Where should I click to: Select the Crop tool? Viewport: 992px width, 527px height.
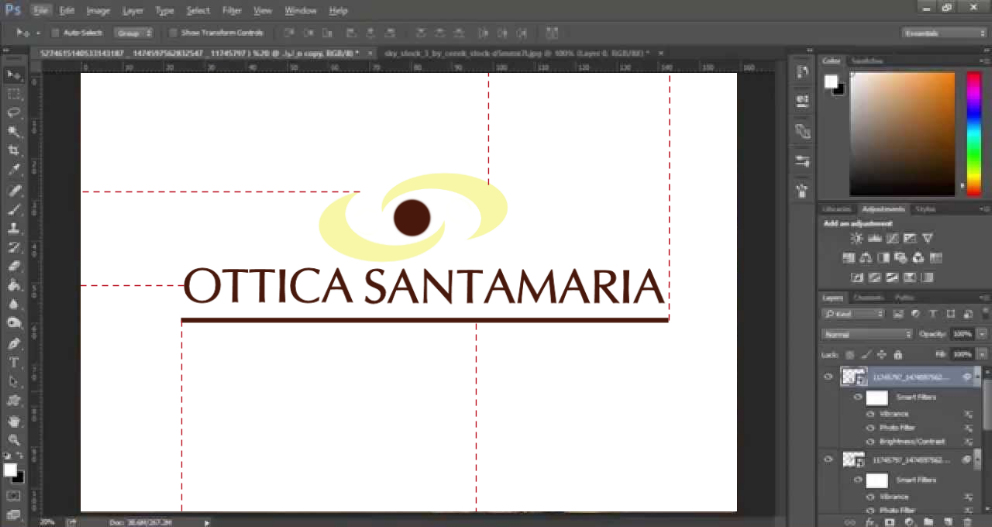14,151
